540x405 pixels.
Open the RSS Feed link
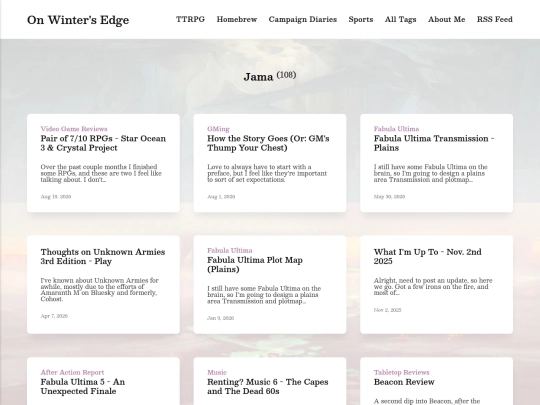tap(495, 19)
